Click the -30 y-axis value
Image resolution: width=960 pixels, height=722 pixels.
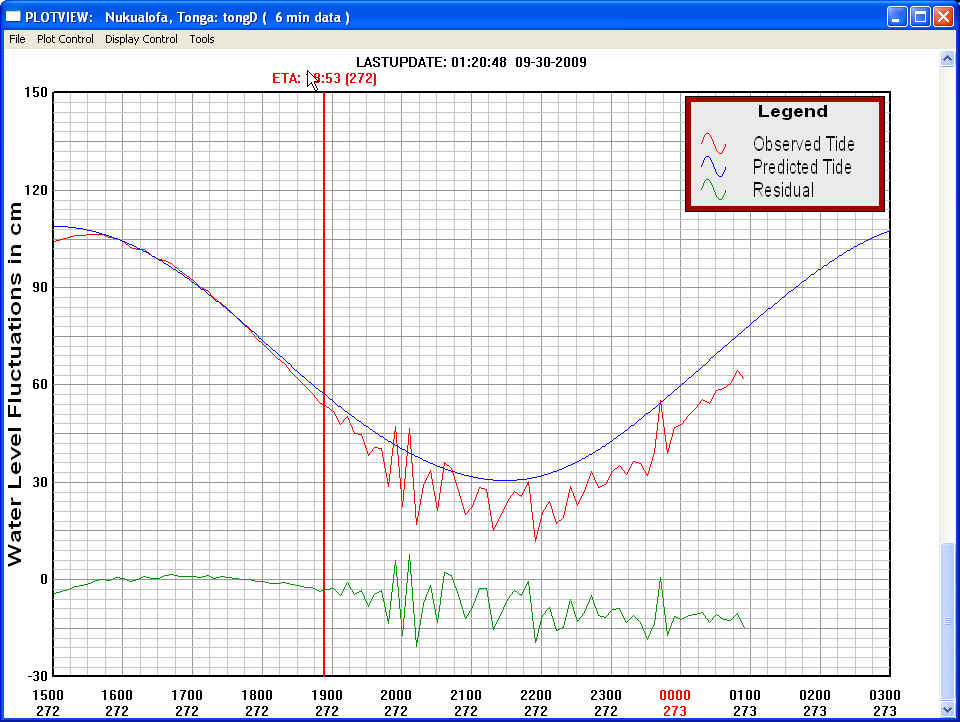(36, 676)
